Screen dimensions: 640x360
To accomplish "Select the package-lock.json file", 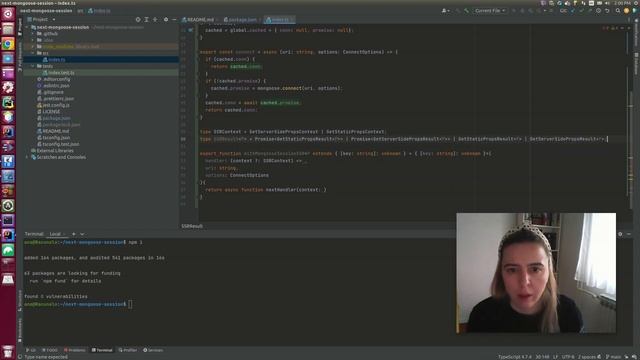I will tap(58, 124).
